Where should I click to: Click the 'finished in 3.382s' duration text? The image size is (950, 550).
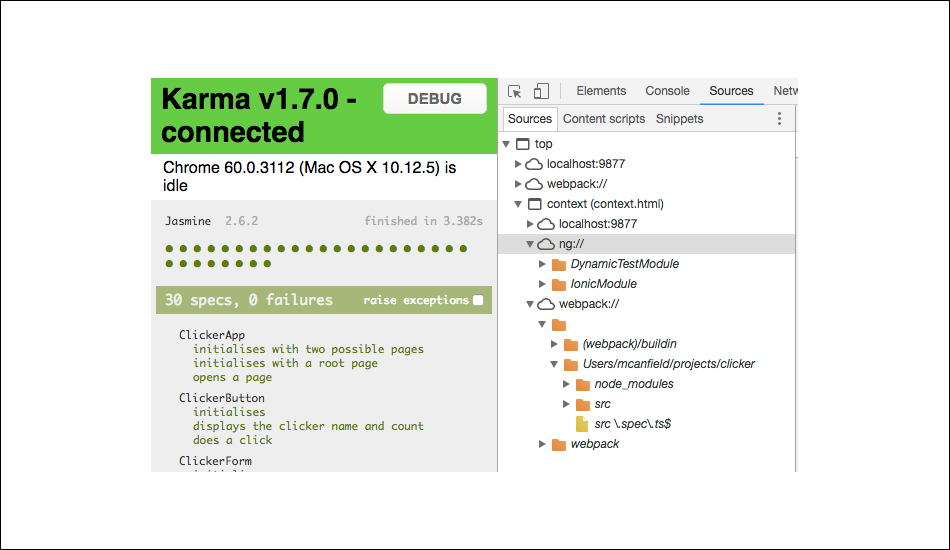(423, 221)
